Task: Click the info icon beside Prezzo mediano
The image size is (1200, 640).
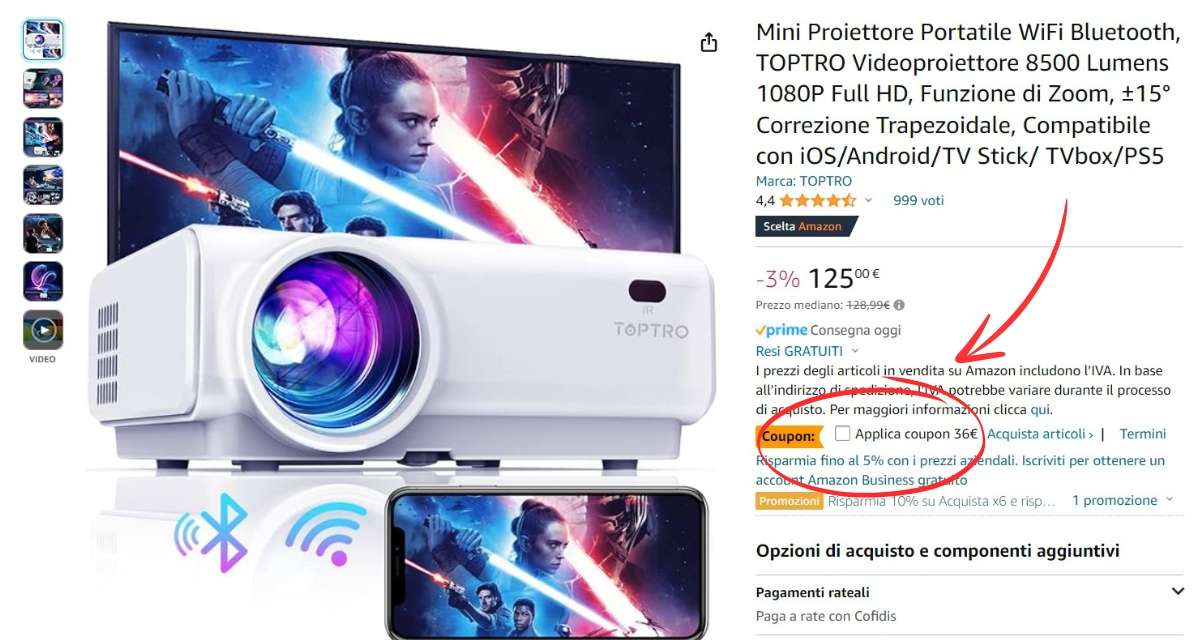Action: pos(899,305)
